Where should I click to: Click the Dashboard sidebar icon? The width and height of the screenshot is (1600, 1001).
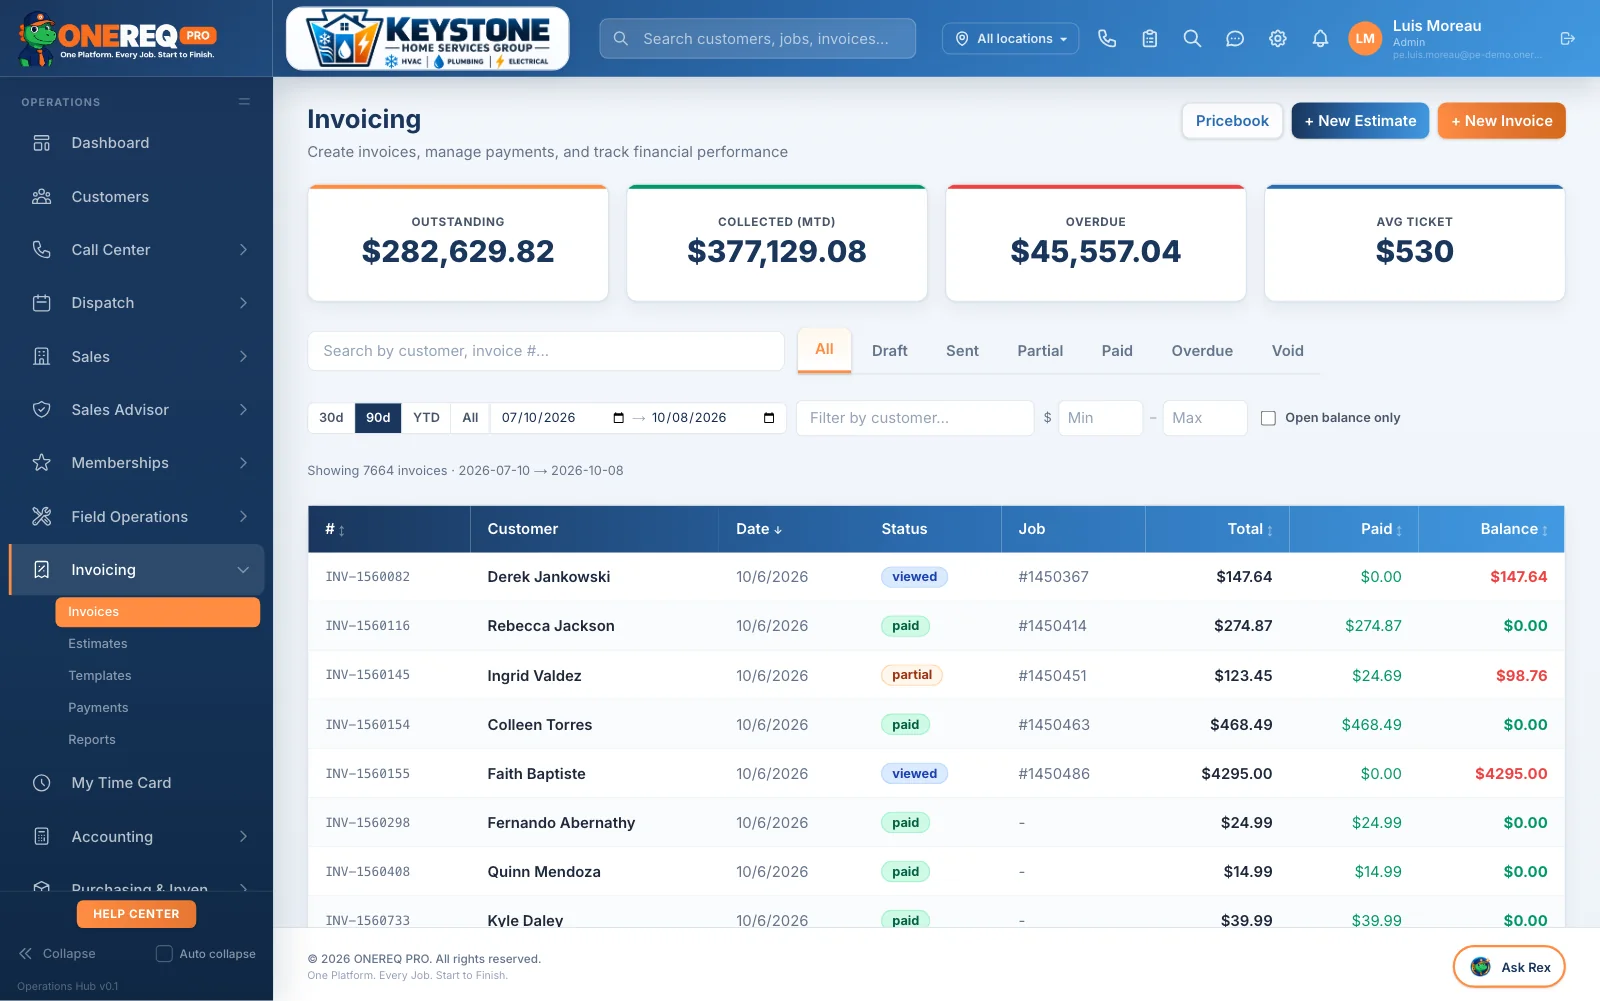pyautogui.click(x=42, y=143)
